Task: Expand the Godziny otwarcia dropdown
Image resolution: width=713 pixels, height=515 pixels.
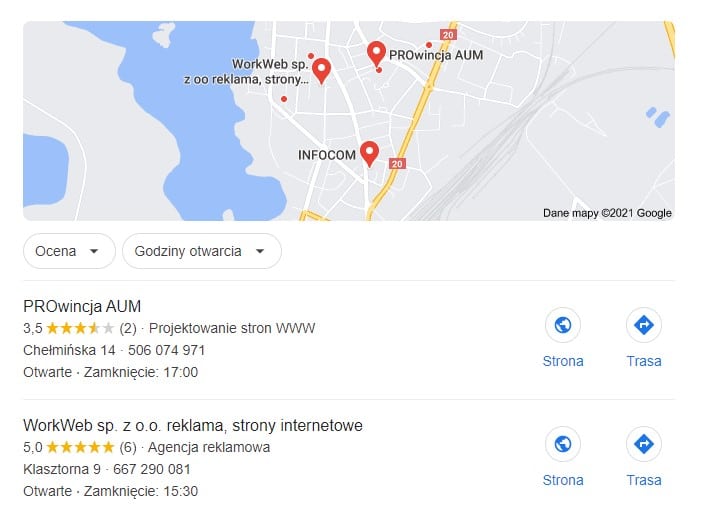Action: coord(201,251)
